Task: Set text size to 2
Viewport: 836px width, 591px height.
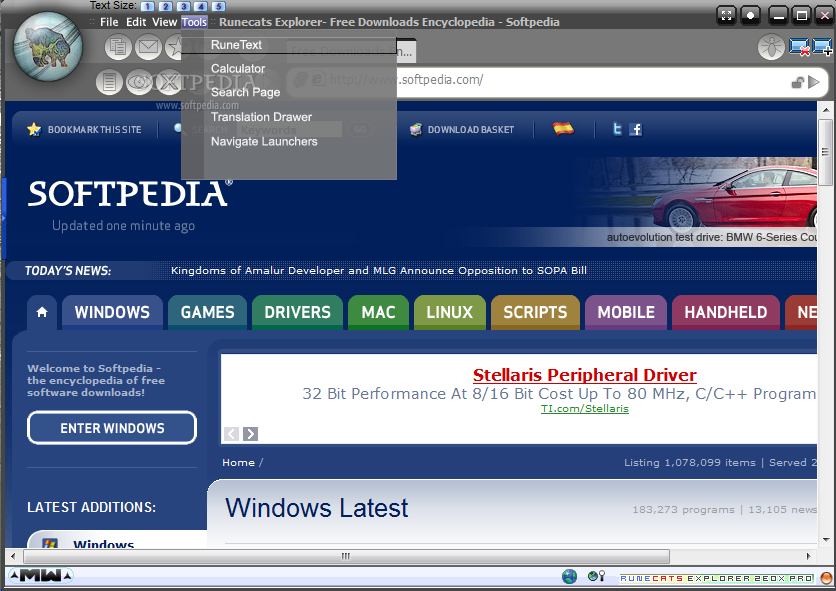Action: pos(165,6)
